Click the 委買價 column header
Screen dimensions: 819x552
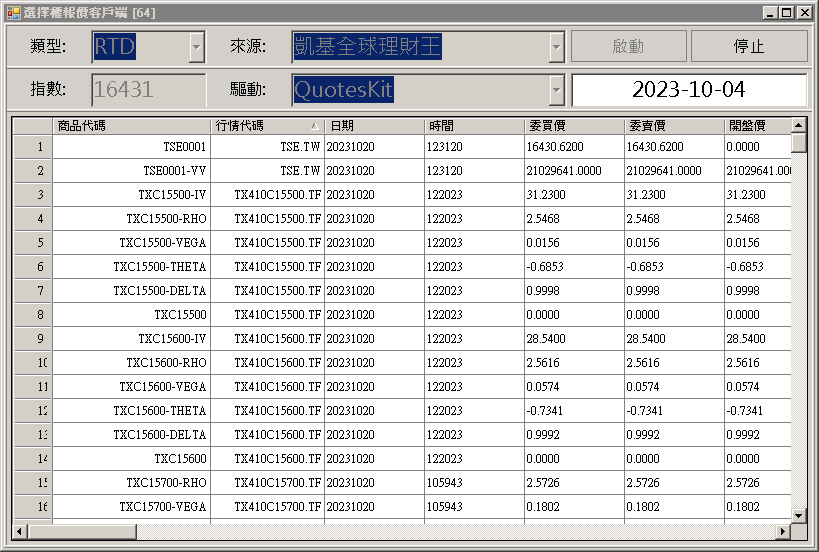(574, 126)
